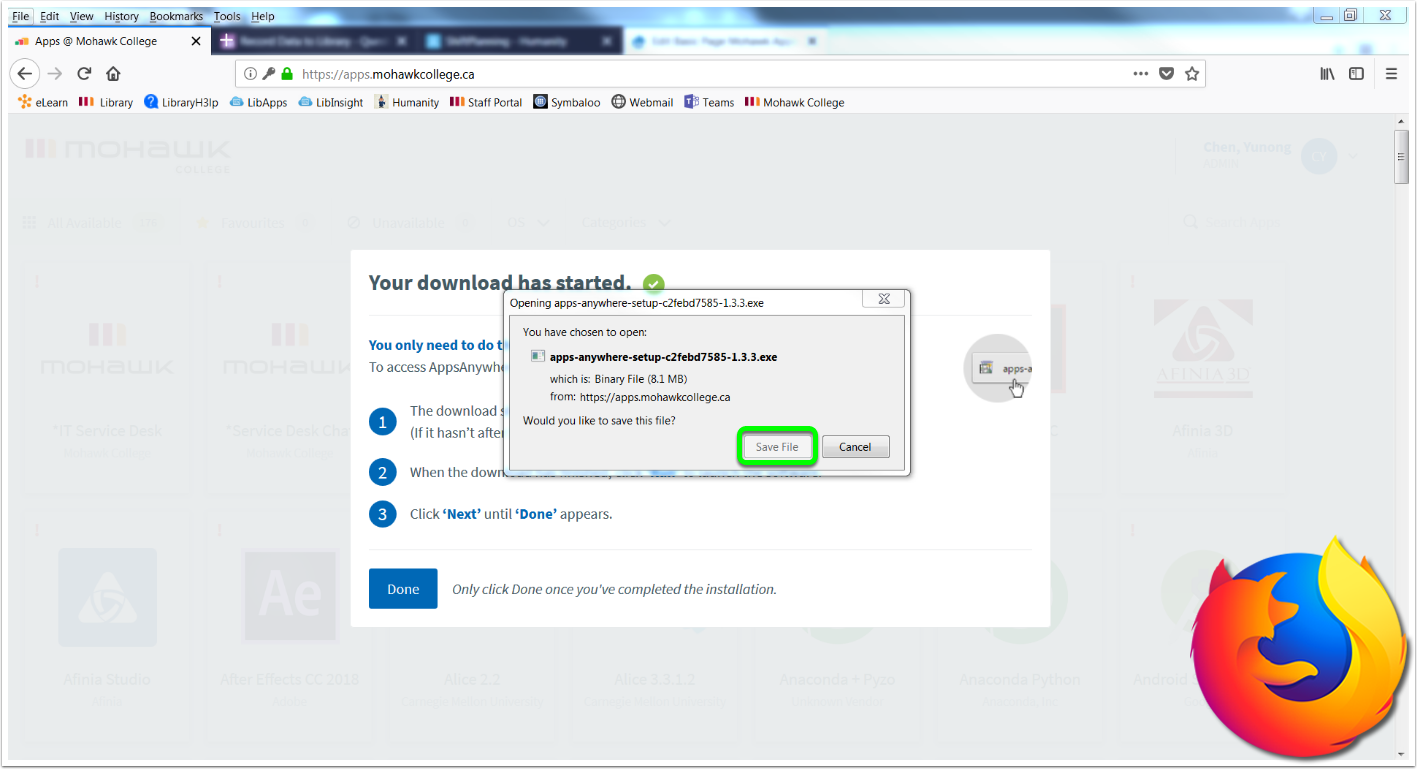Viewport: 1417px width, 769px height.
Task: Click the URL address bar
Action: [700, 73]
